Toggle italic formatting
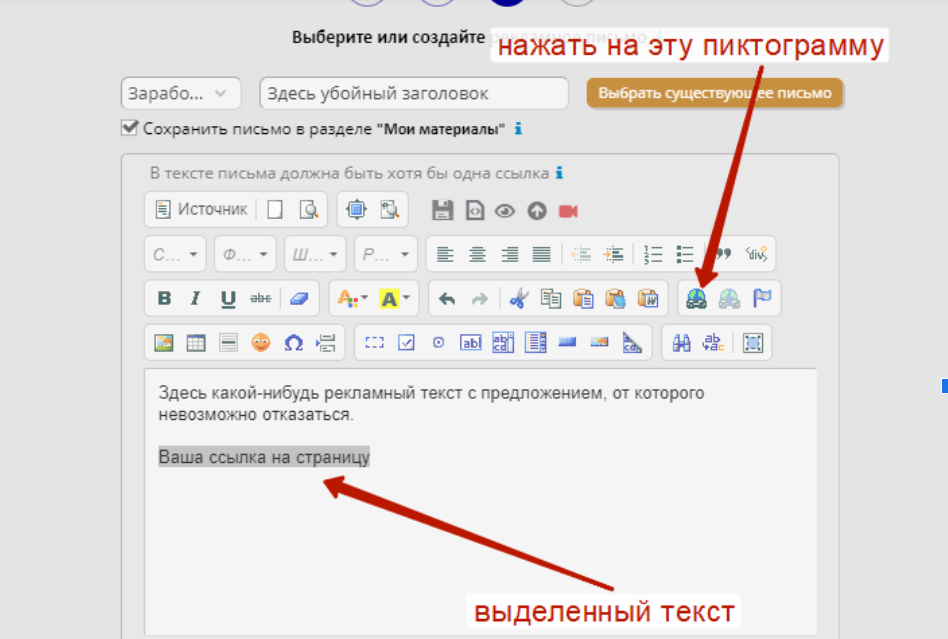 coord(195,298)
